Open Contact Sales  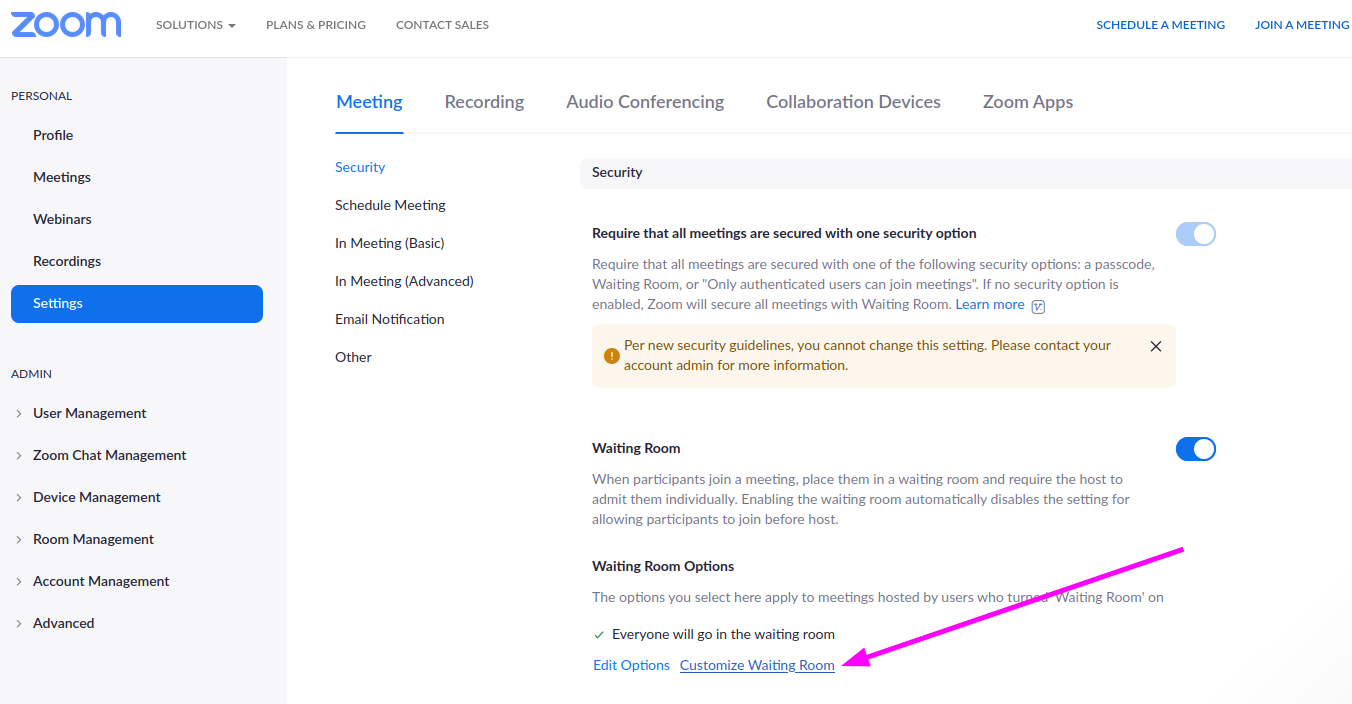click(442, 25)
